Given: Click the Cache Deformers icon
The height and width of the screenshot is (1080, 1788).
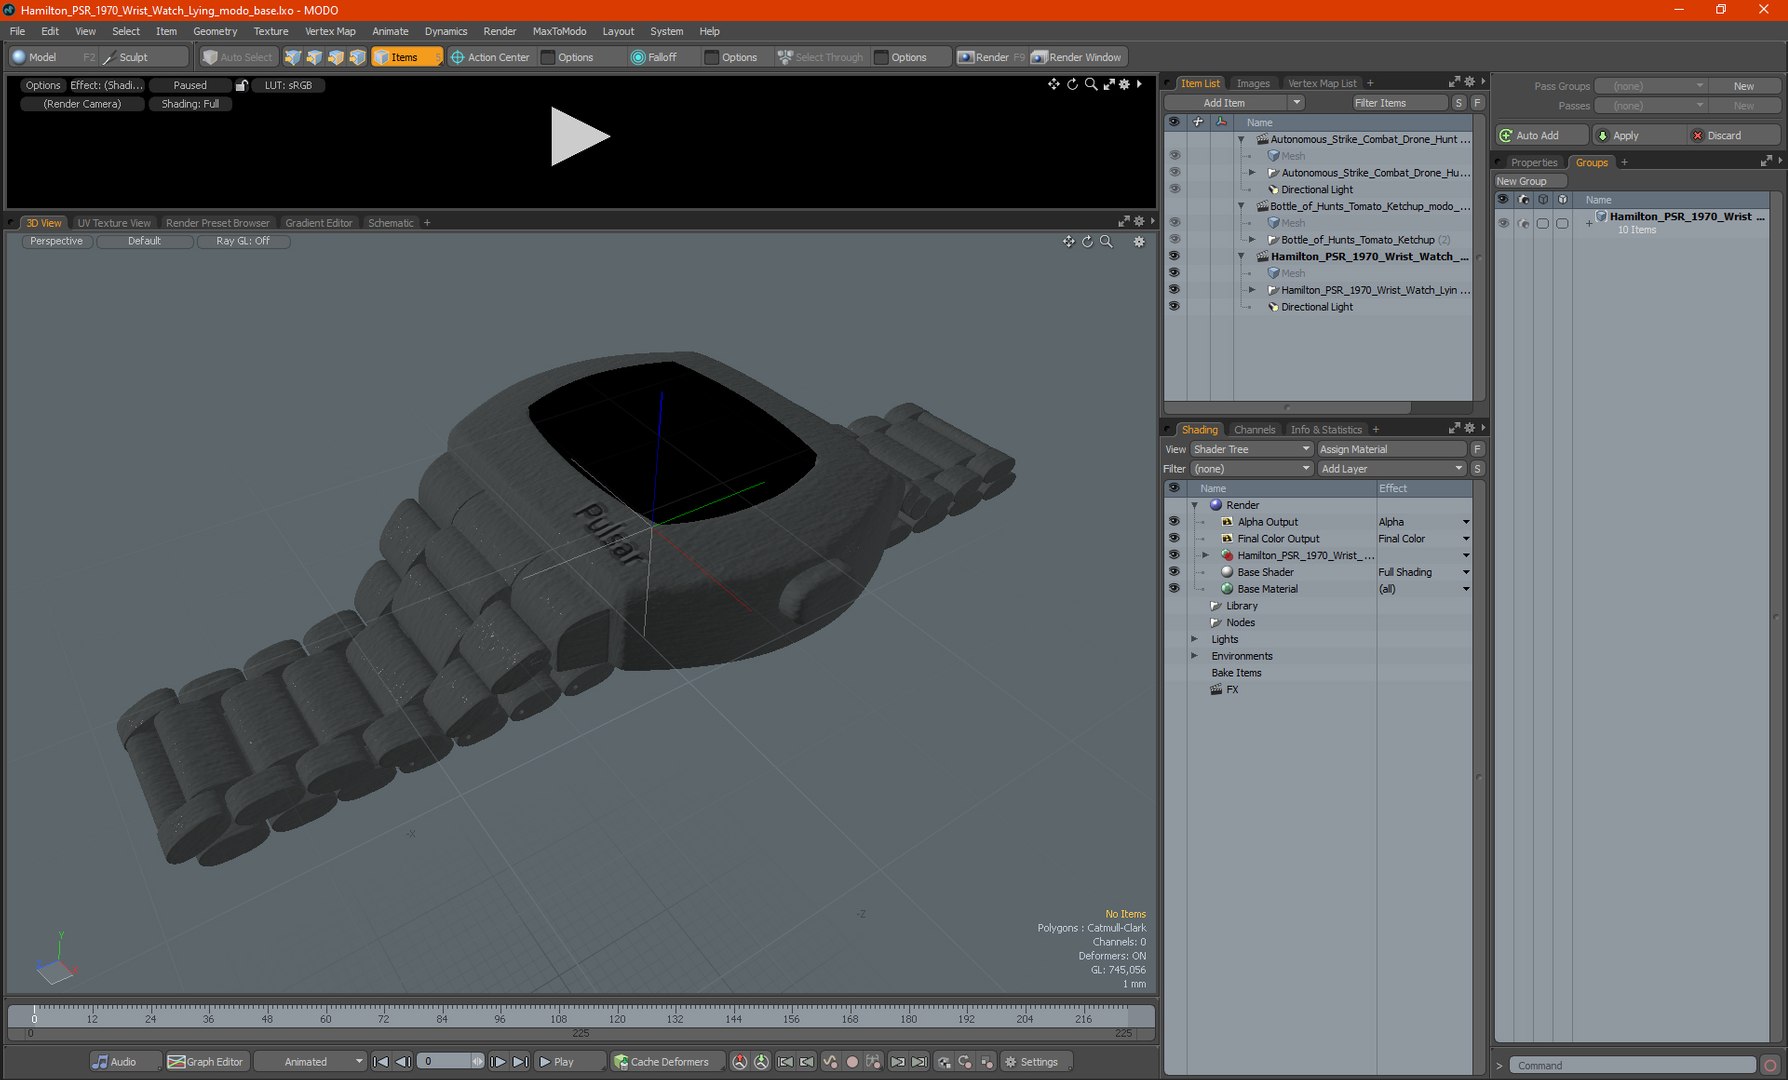Looking at the screenshot, I should pos(621,1061).
